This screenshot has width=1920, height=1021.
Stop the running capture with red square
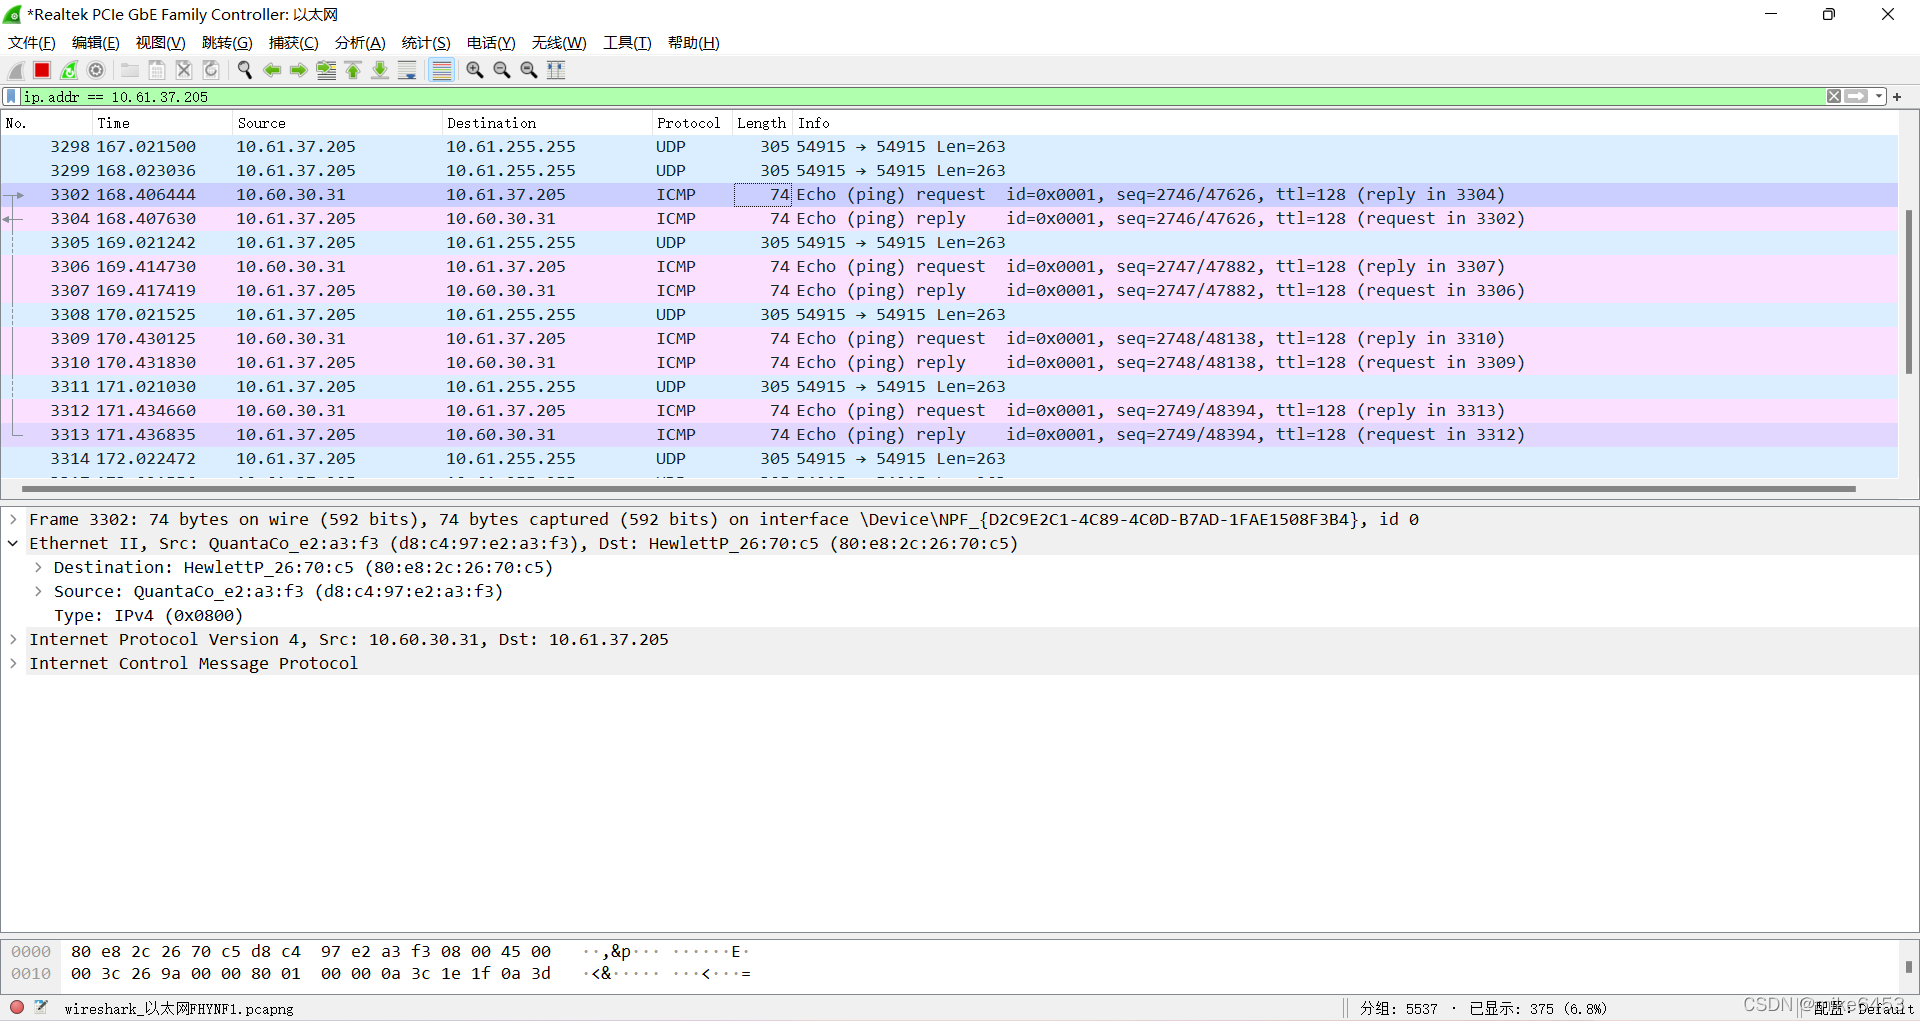click(42, 70)
